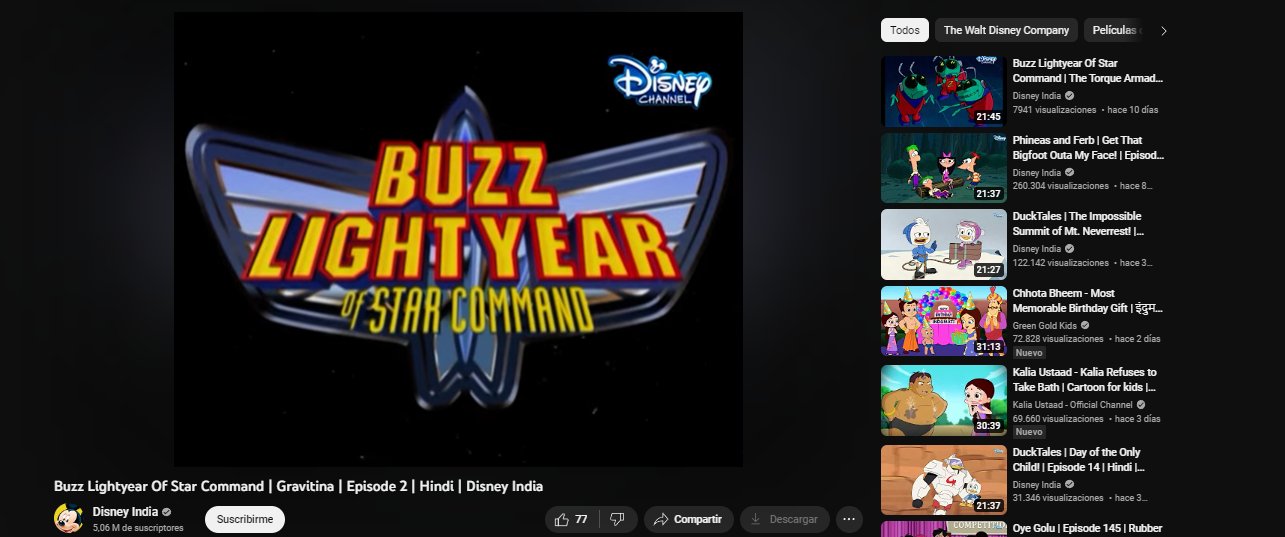
Task: Open DuckTales Day of Only Child thumbnail
Action: pos(943,480)
